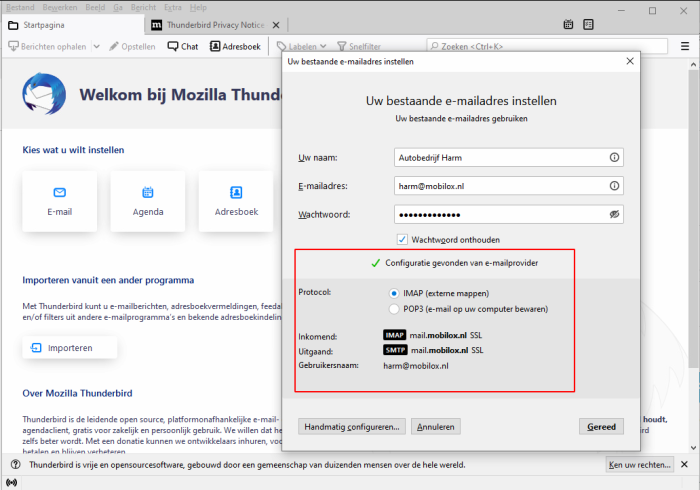
Task: Toggle the Wachtwoord onthouden checkbox
Action: click(x=402, y=240)
